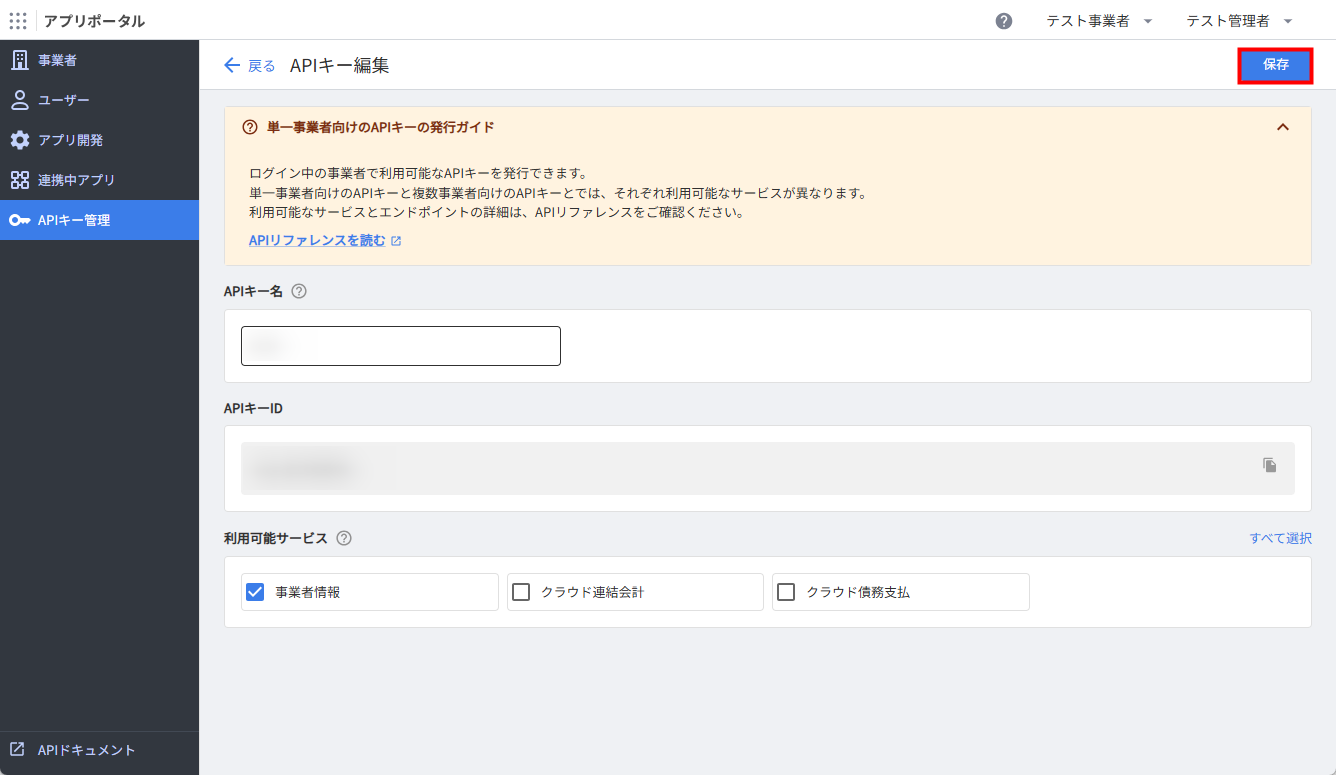Click the back arrow icon
Image resolution: width=1336 pixels, height=775 pixels.
pyautogui.click(x=232, y=65)
